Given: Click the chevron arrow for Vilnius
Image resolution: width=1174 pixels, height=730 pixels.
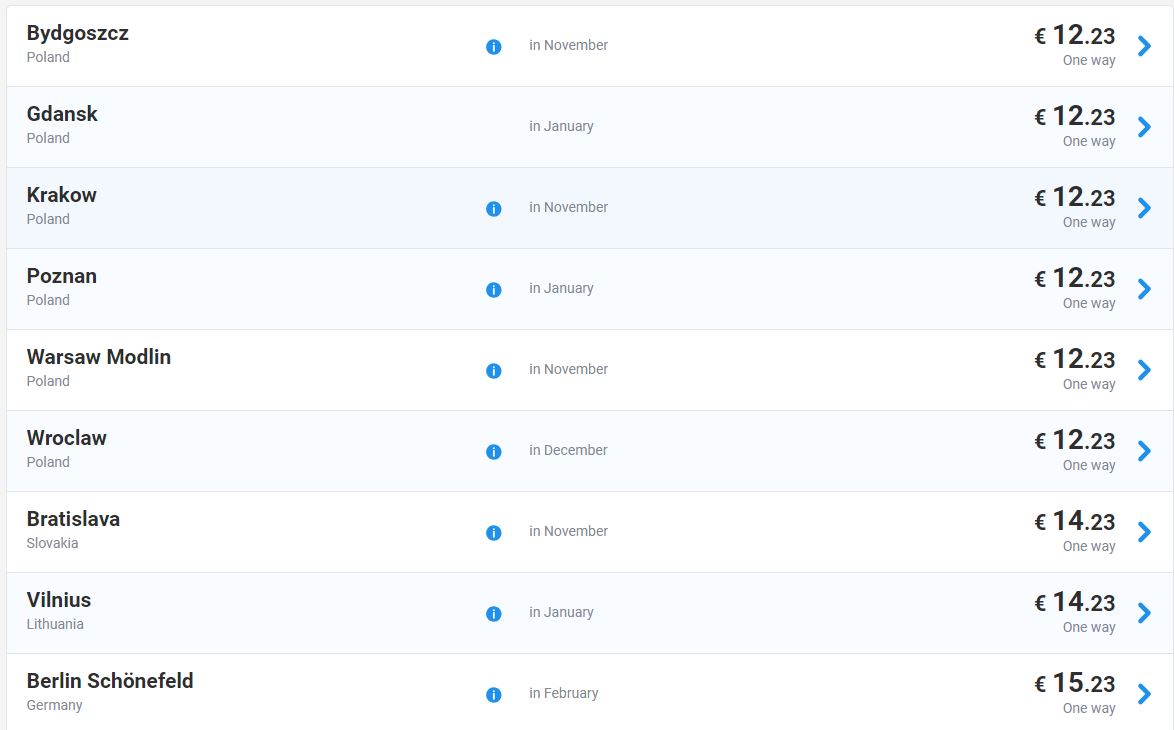Looking at the screenshot, I should click(1145, 613).
